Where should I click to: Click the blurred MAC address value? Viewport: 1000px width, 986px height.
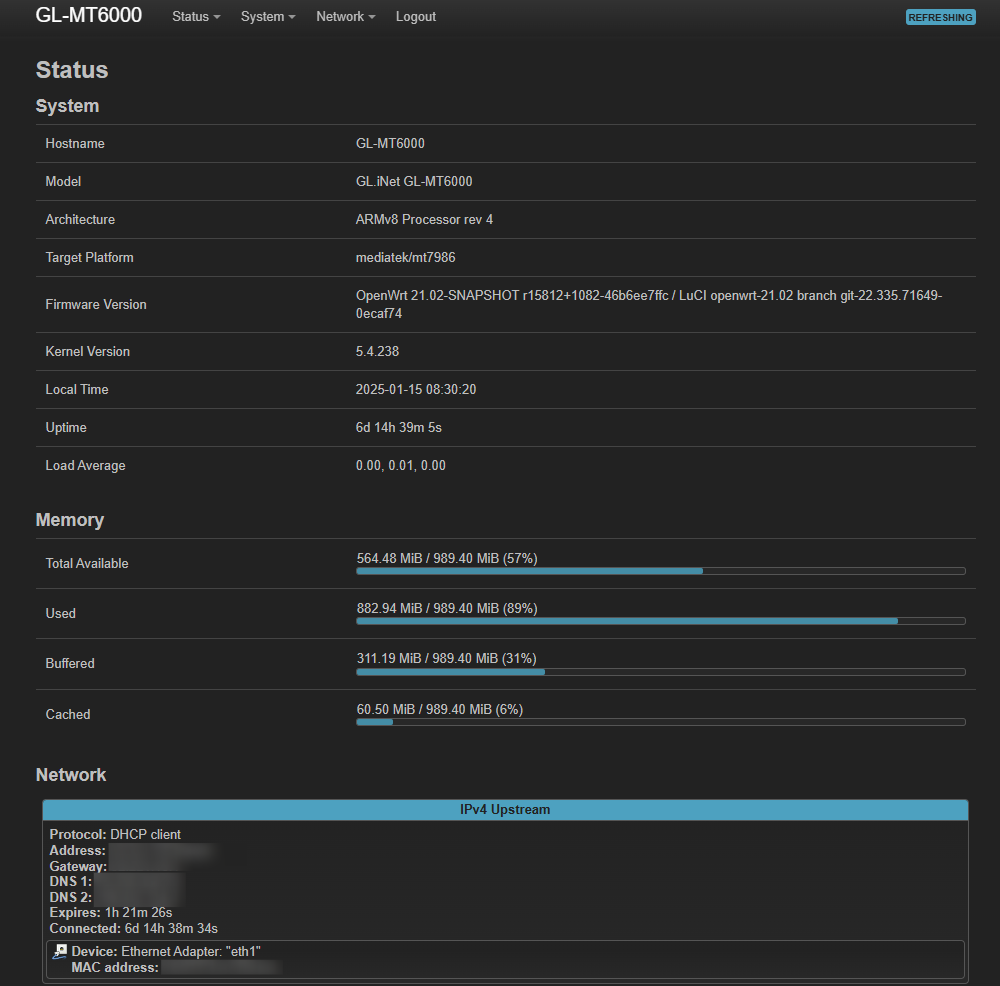tap(221, 968)
